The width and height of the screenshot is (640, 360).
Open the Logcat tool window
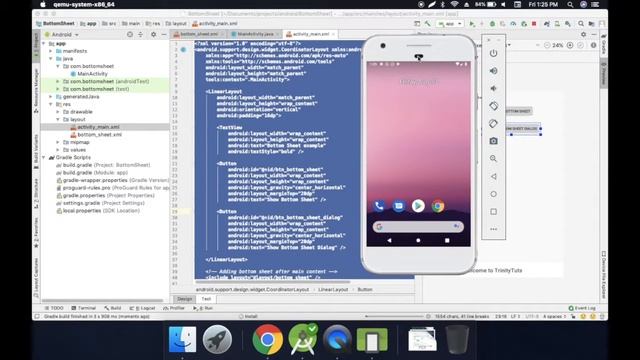142,308
